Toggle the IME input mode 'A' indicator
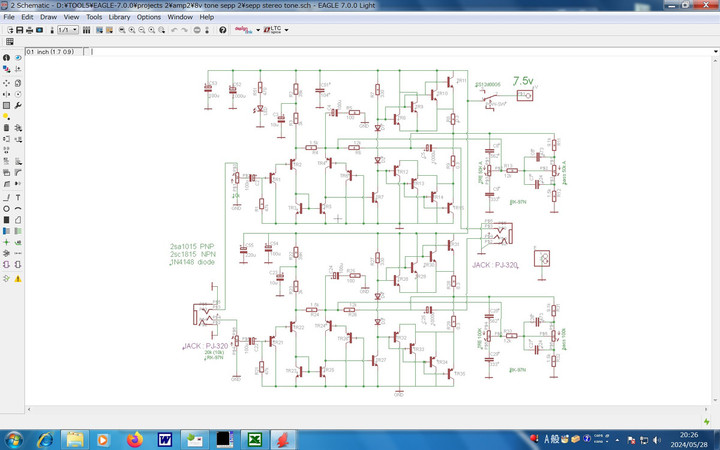Screen dimensions: 720x450 (x=547, y=439)
